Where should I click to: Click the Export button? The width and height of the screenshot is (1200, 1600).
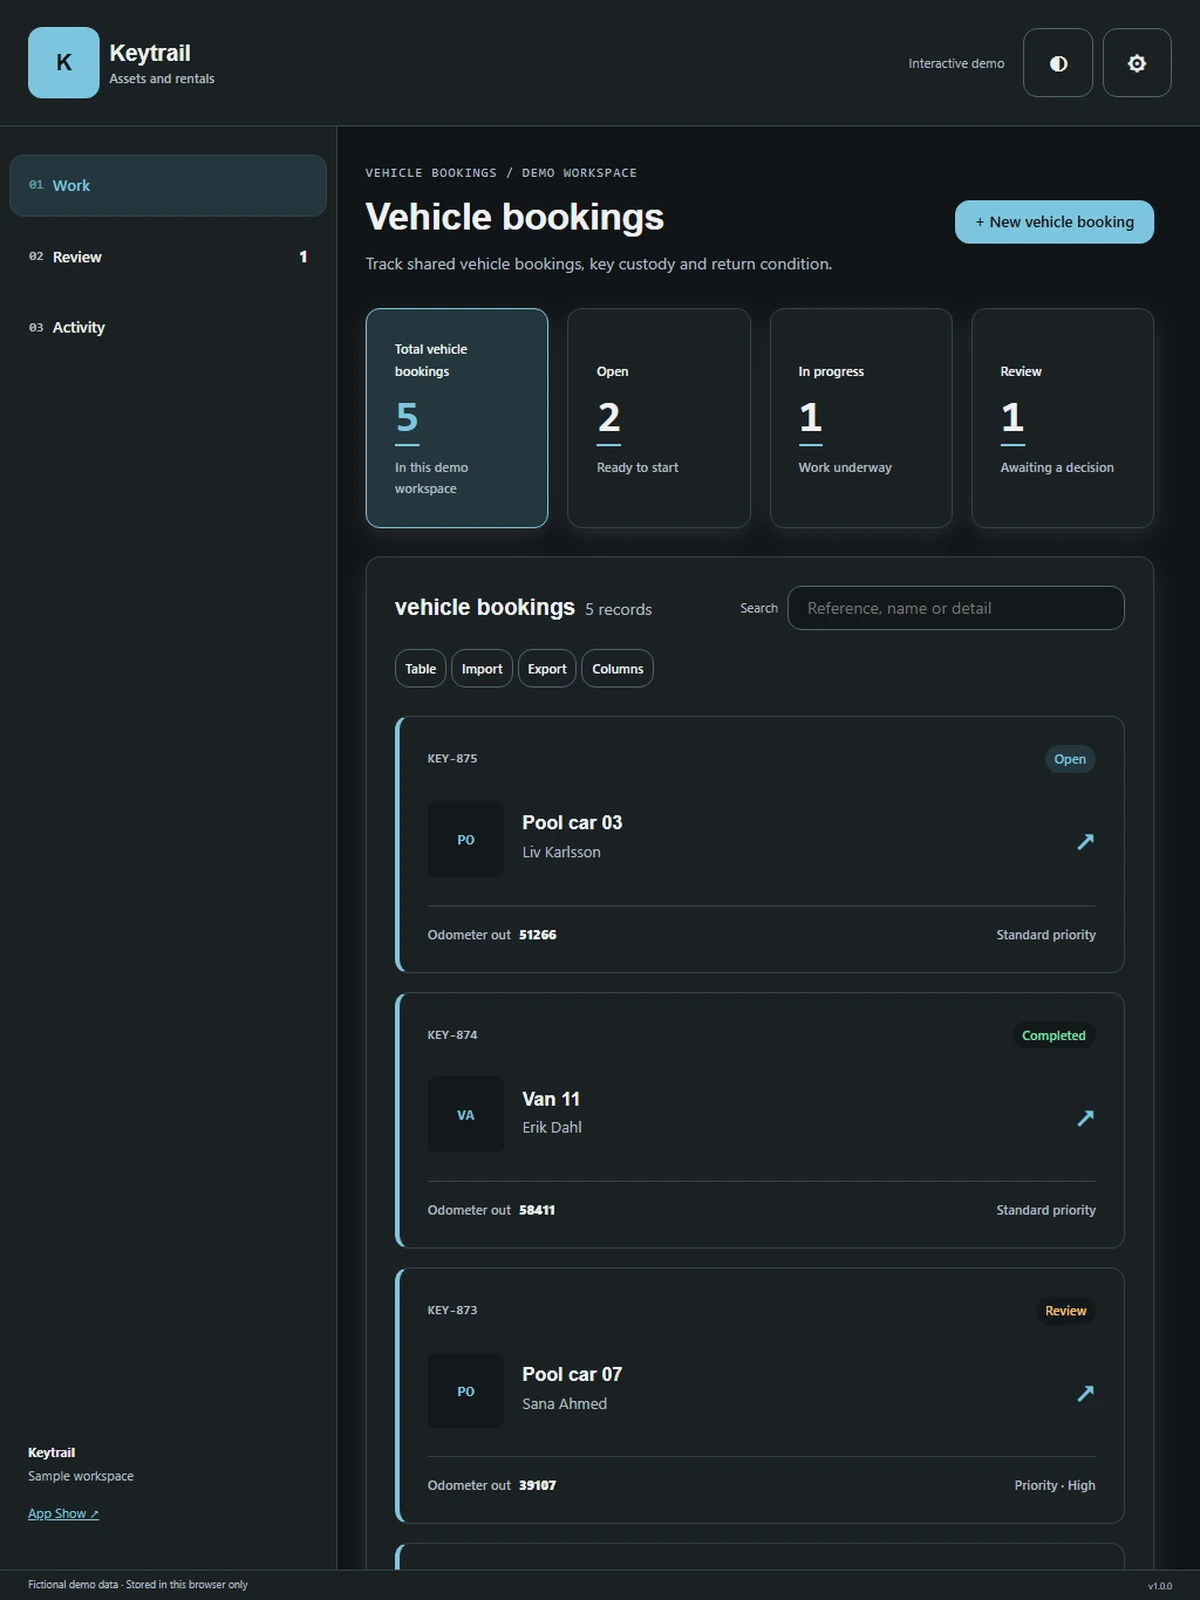547,669
